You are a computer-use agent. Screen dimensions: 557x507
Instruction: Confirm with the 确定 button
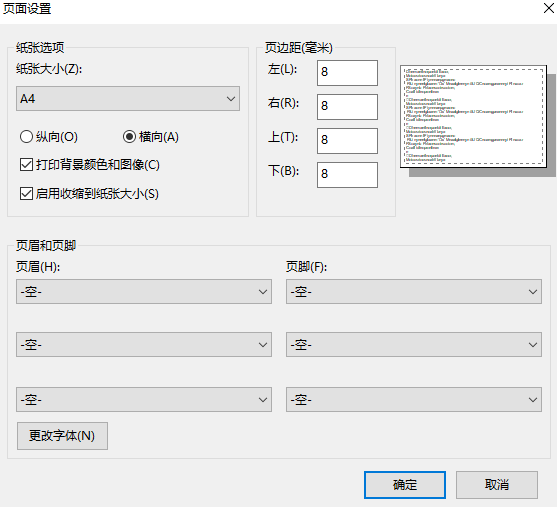405,485
